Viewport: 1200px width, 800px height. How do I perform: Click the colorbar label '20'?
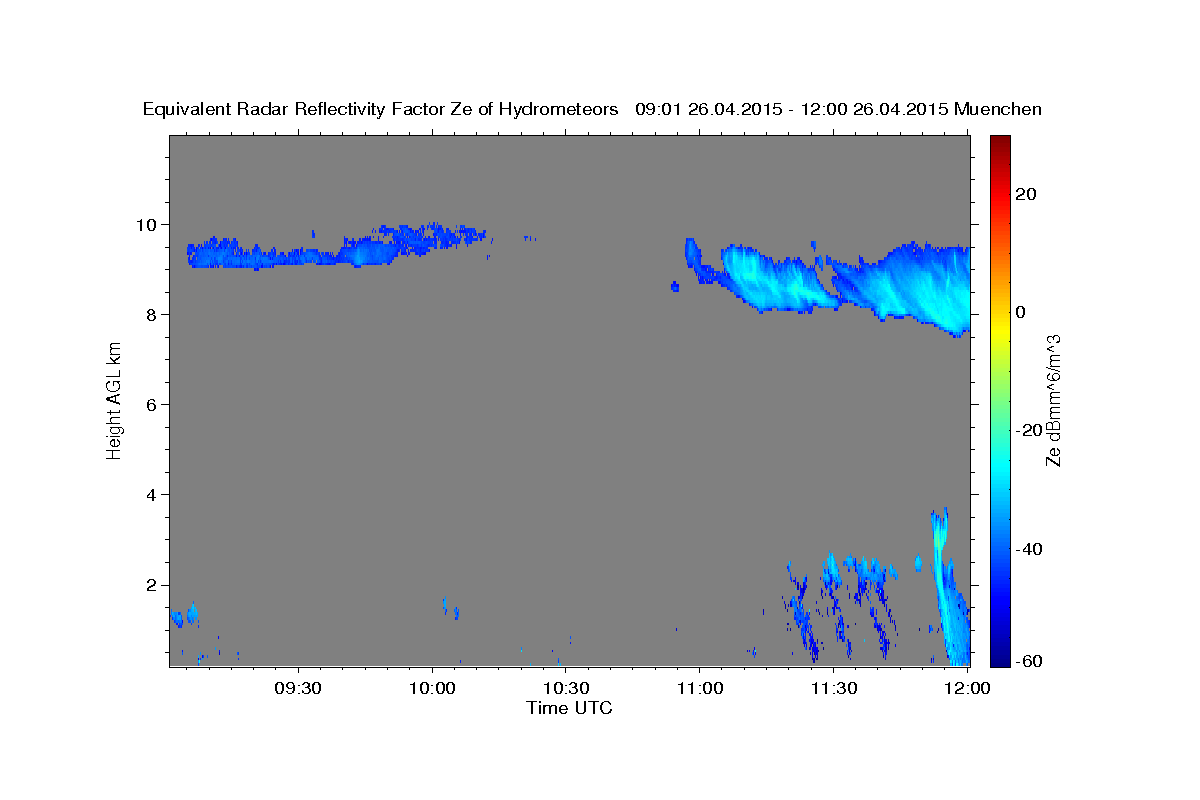click(x=1027, y=194)
